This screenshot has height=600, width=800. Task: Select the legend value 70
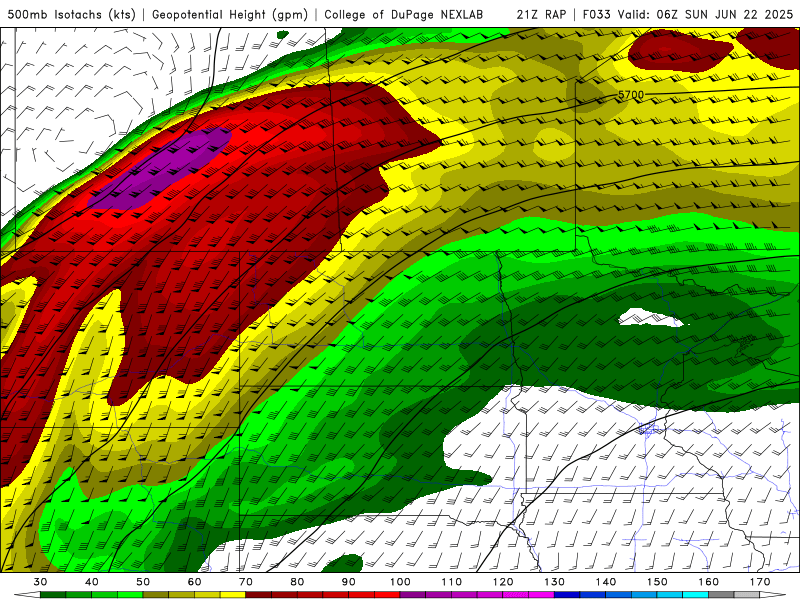246,582
